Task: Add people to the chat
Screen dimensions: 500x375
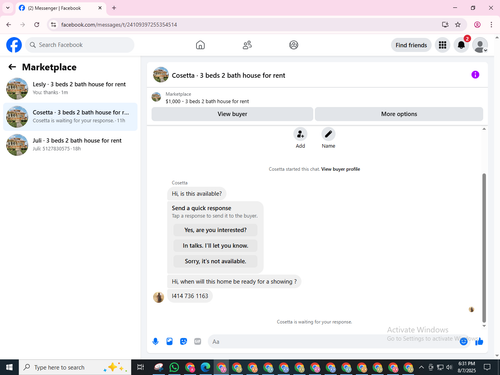Action: point(300,134)
